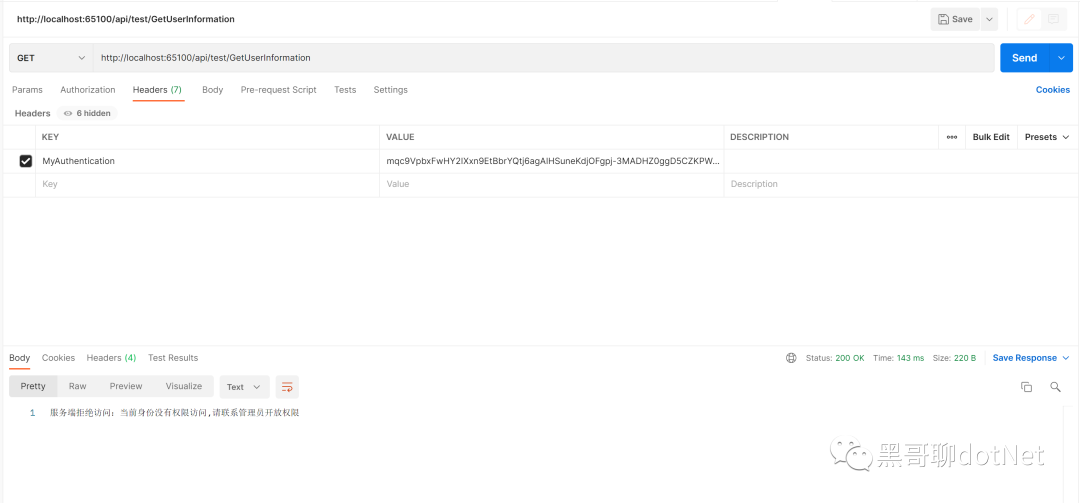This screenshot has width=1080, height=503.
Task: Open search in response using magnifier icon
Action: (x=1055, y=387)
